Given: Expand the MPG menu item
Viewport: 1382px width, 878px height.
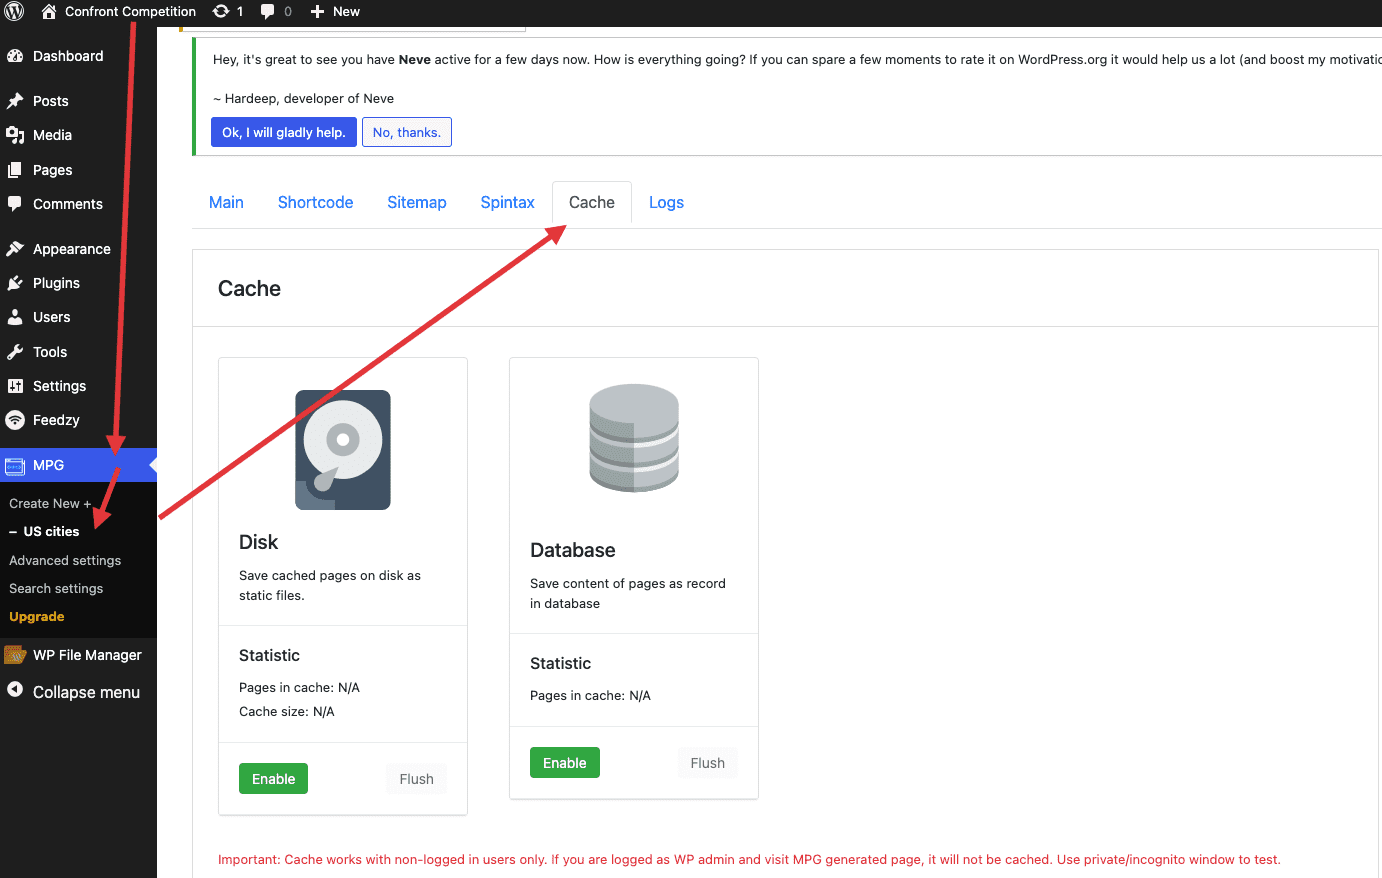Looking at the screenshot, I should pos(48,465).
